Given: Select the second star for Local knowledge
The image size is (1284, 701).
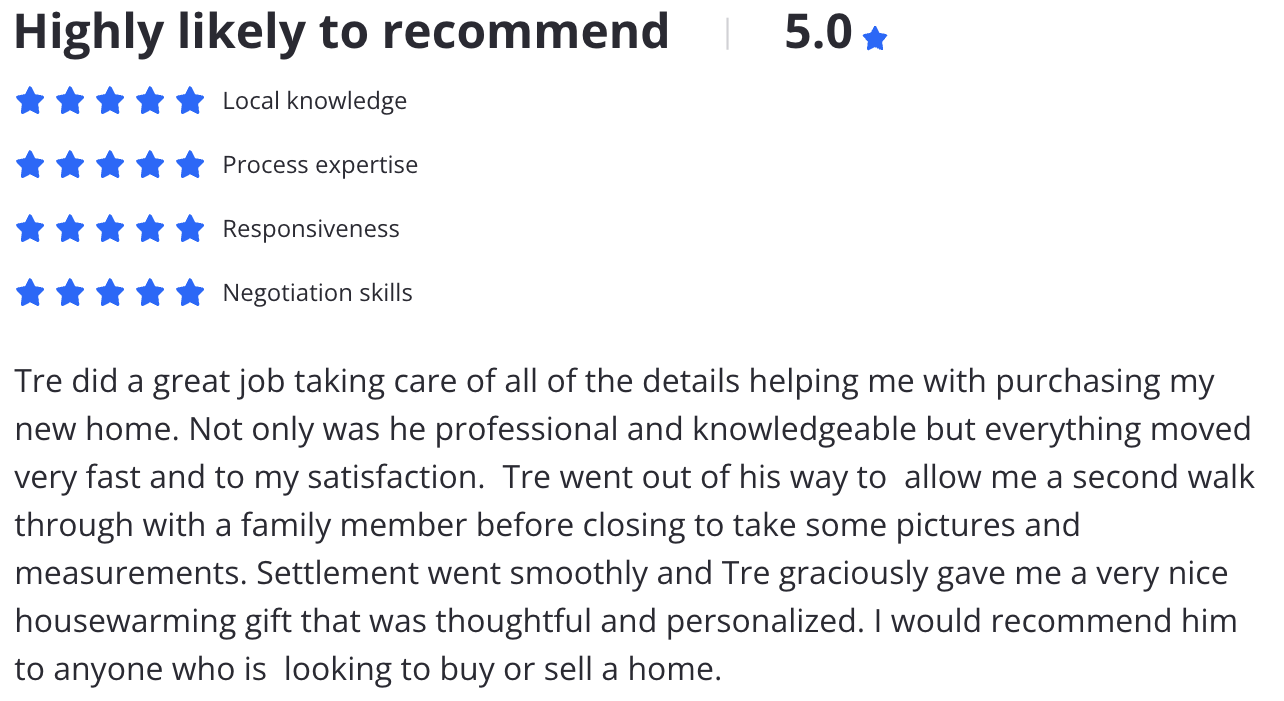Looking at the screenshot, I should click(x=70, y=101).
